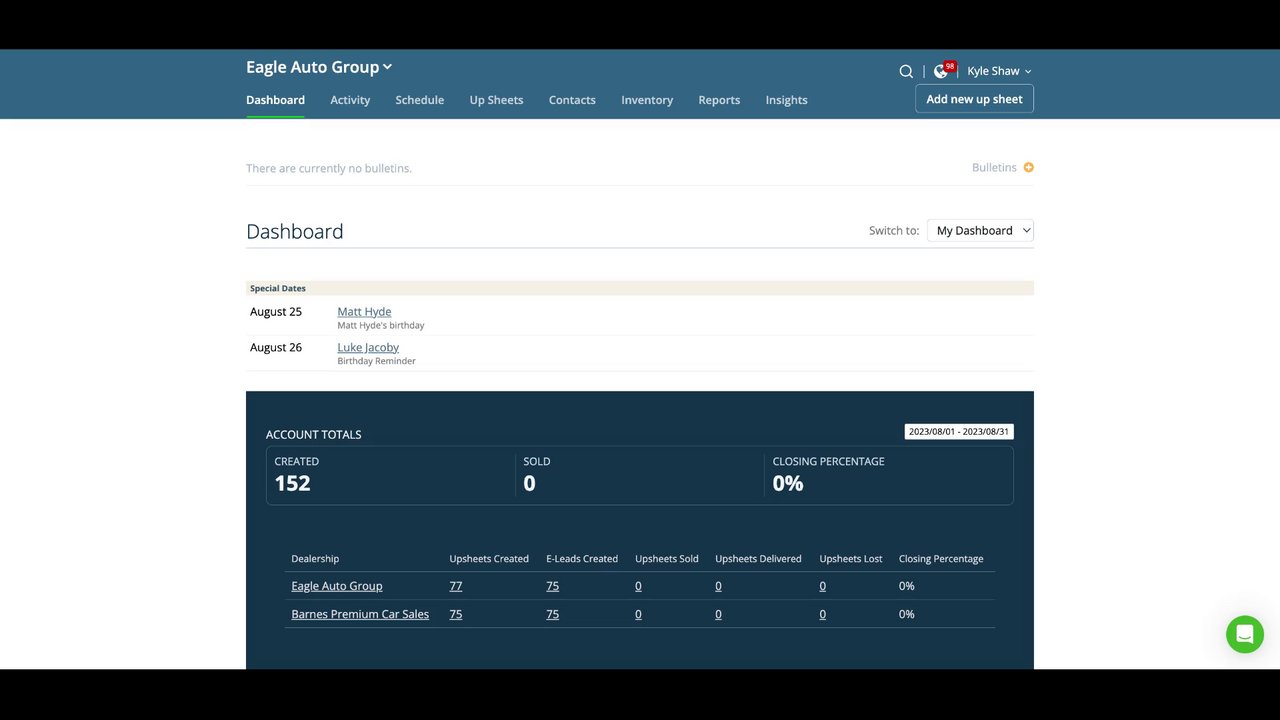The height and width of the screenshot is (720, 1280).
Task: Select the Upsheets Sold column header
Action: coord(667,559)
